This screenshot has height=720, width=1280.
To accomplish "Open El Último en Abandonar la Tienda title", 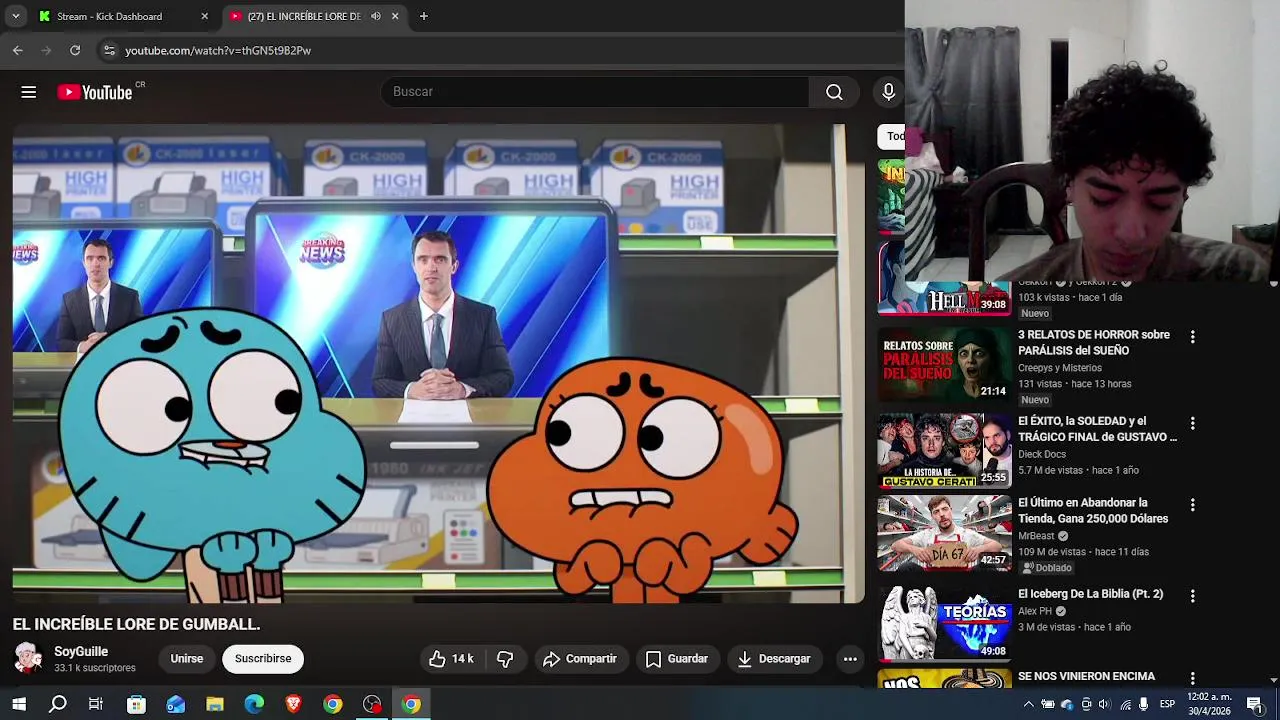I will point(1093,511).
